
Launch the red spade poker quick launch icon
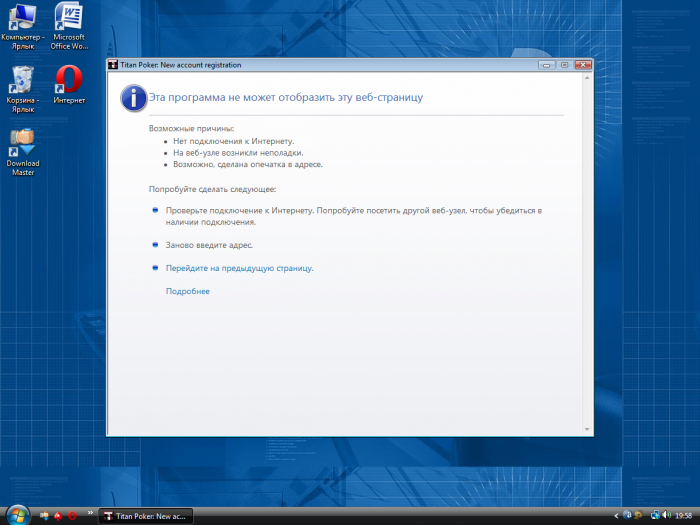pyautogui.click(x=58, y=516)
